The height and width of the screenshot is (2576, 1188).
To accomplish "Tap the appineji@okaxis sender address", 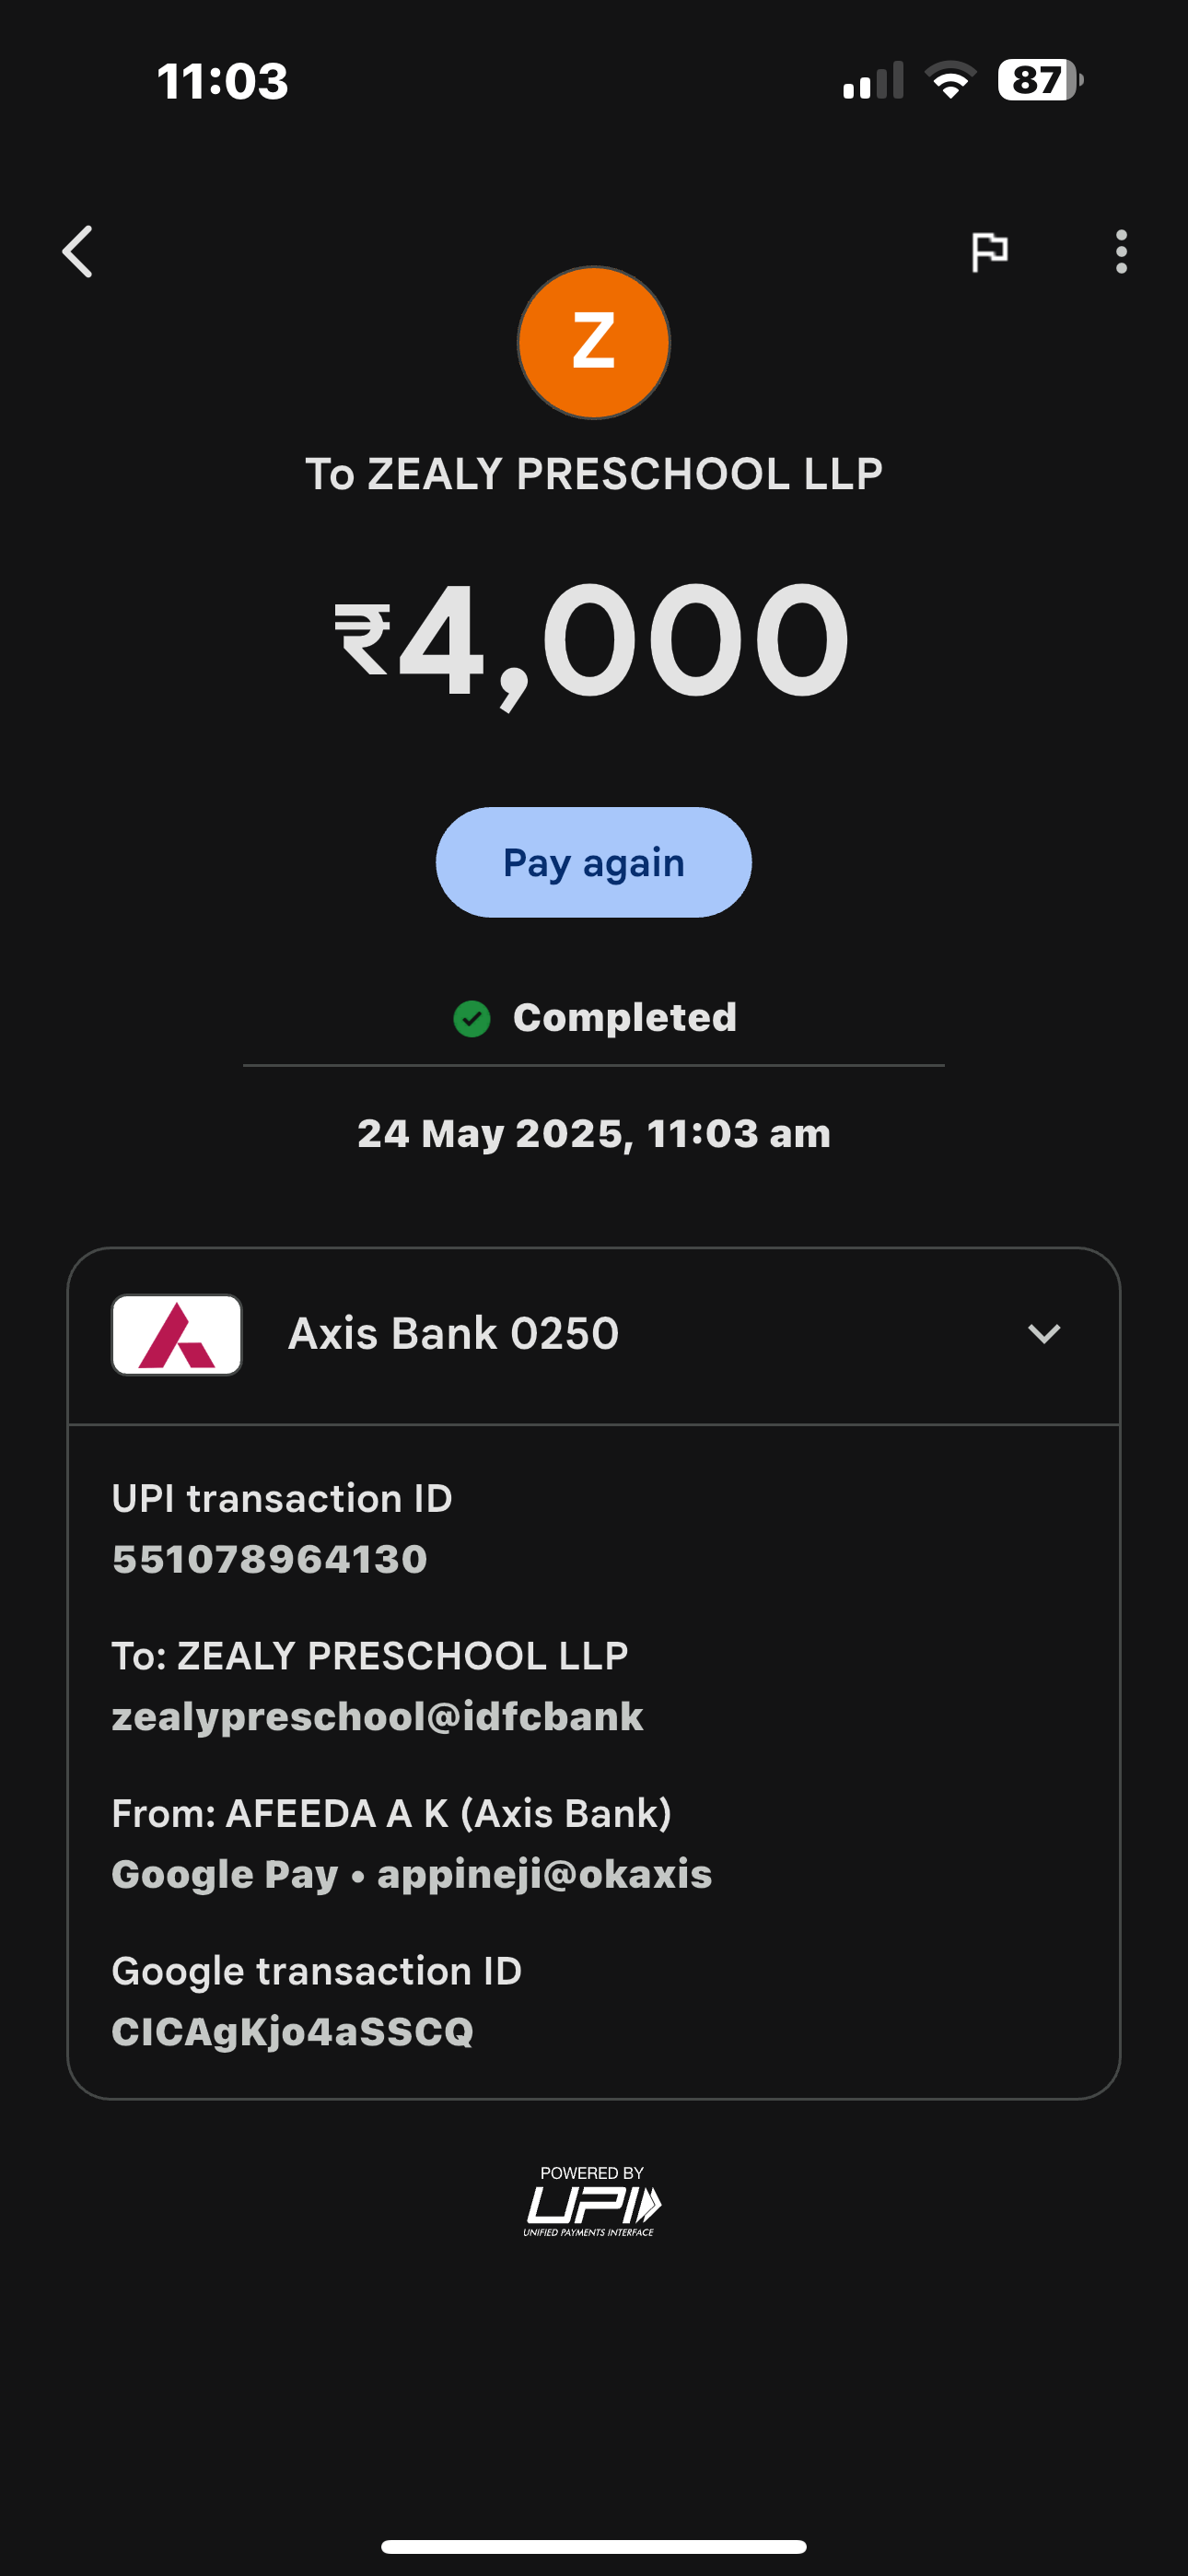I will pos(544,1875).
